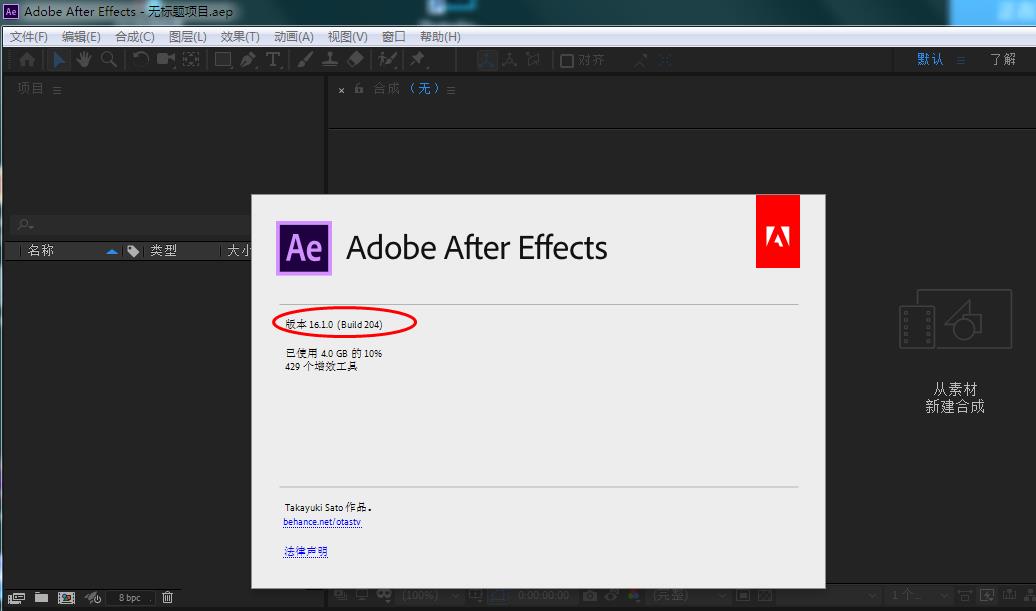Select the Rectangle shape tool
The height and width of the screenshot is (611, 1036).
[223, 60]
